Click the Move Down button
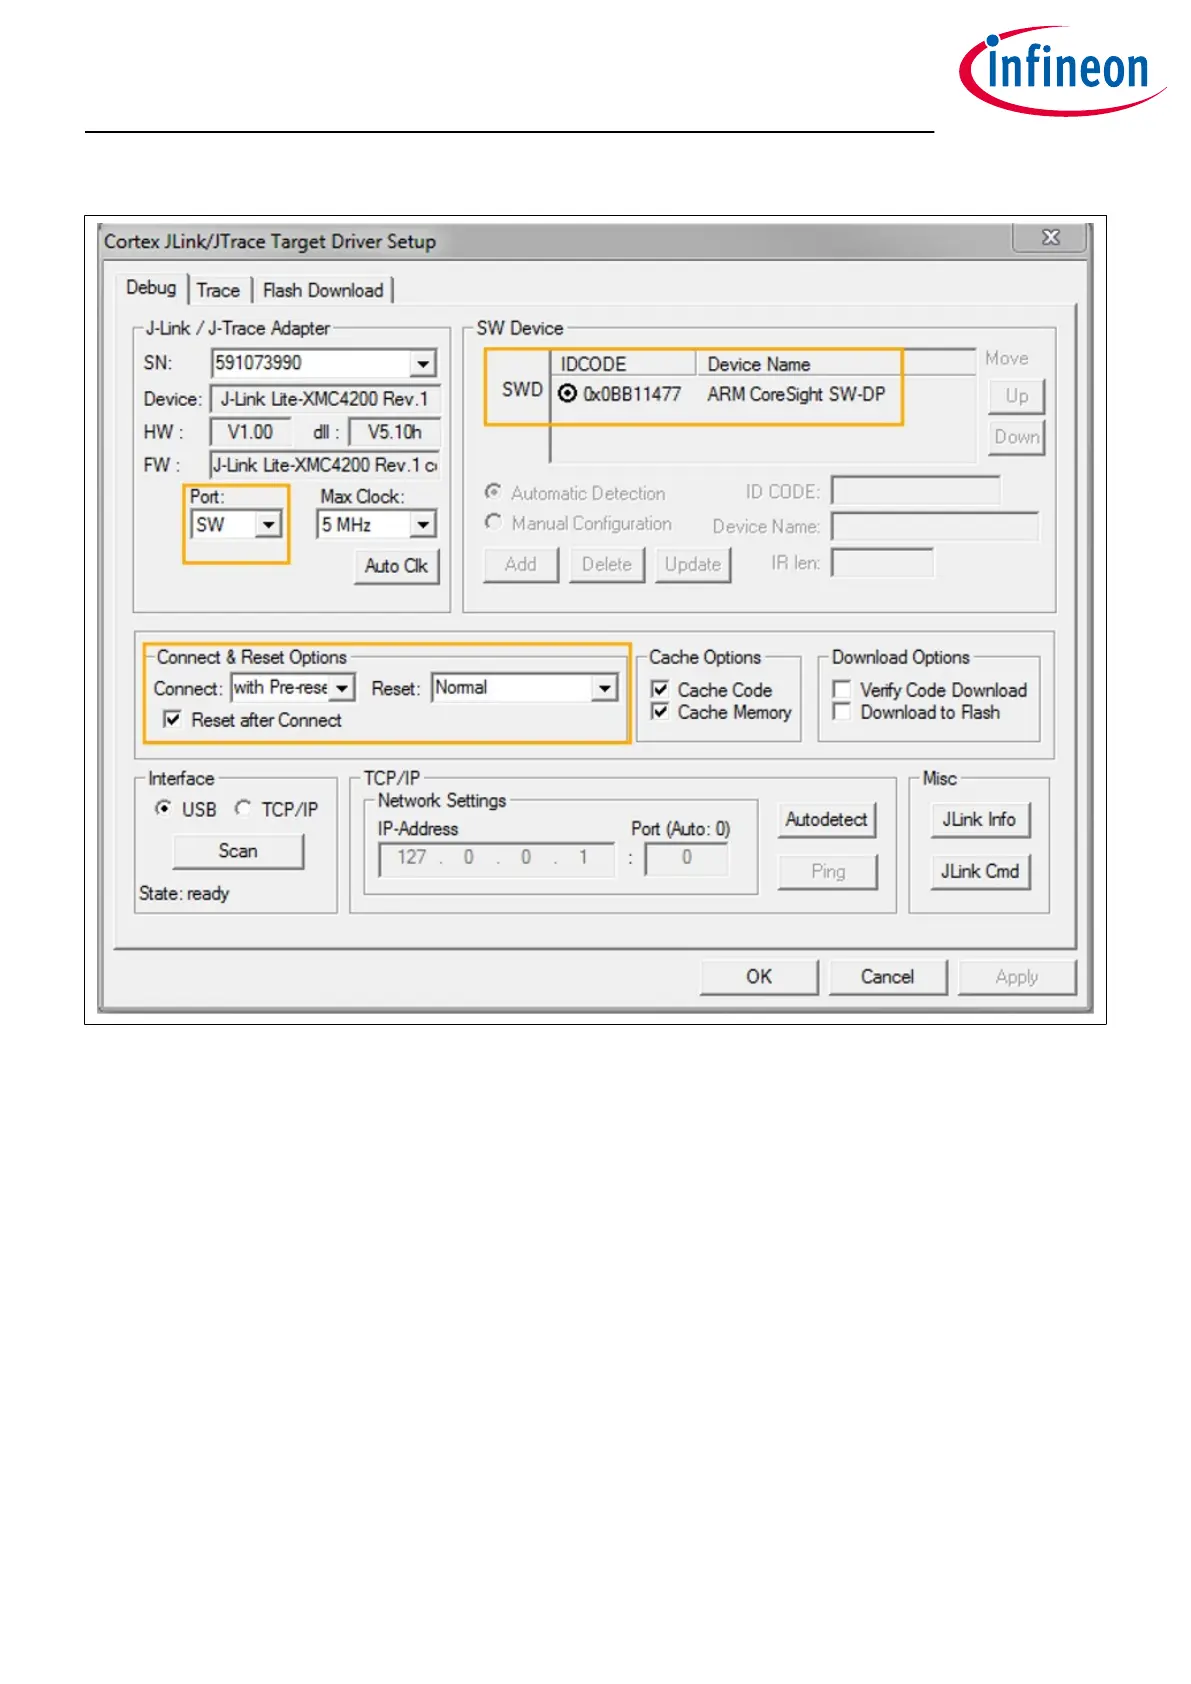Screen dimensions: 1191x1684 pyautogui.click(x=1017, y=437)
